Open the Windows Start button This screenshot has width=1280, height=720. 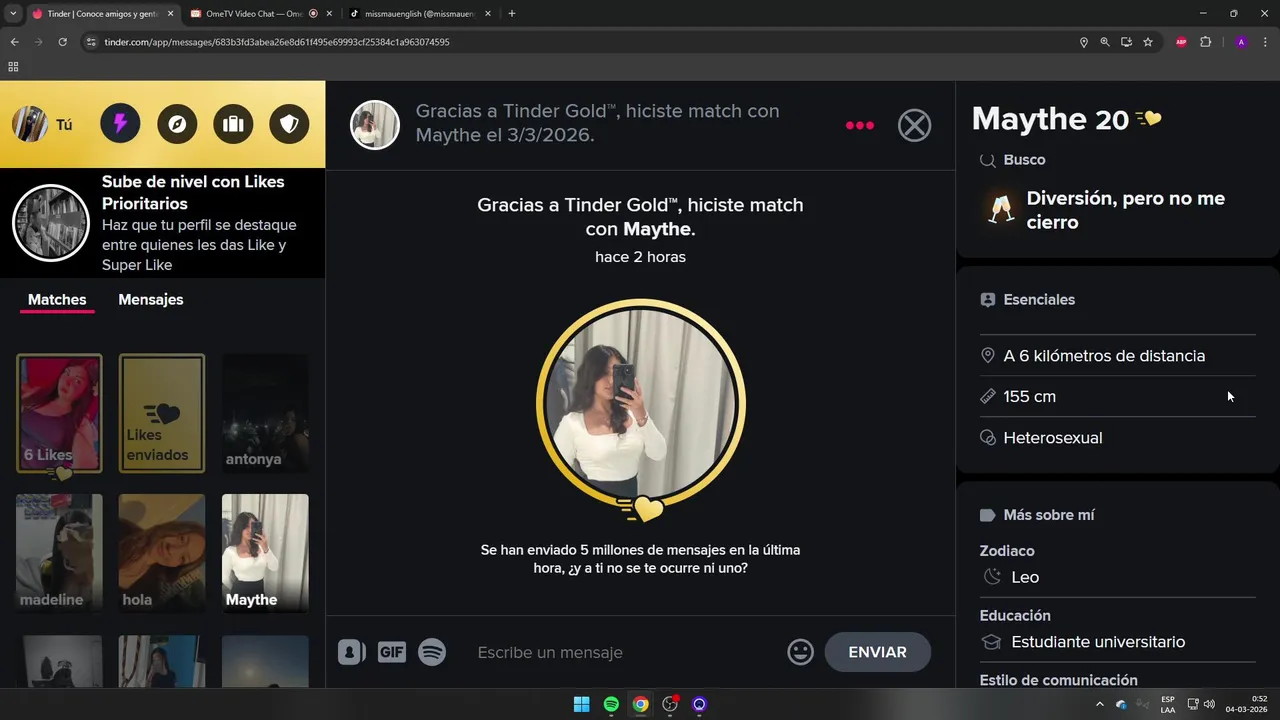coord(581,704)
